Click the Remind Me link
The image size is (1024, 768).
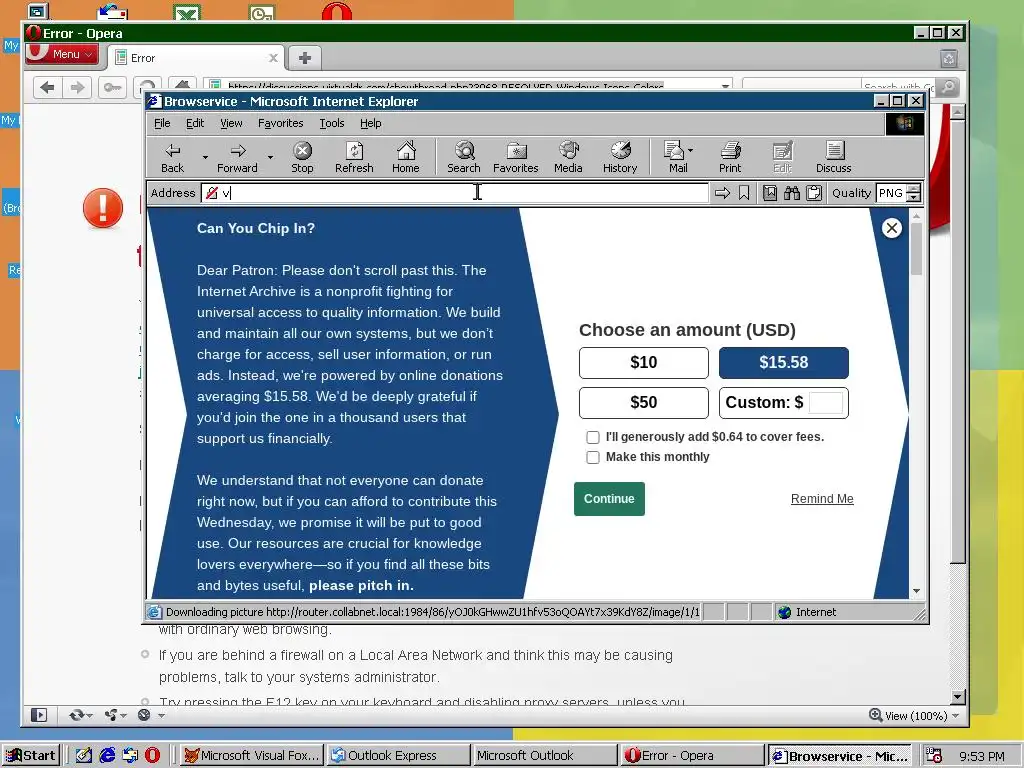[x=822, y=499]
